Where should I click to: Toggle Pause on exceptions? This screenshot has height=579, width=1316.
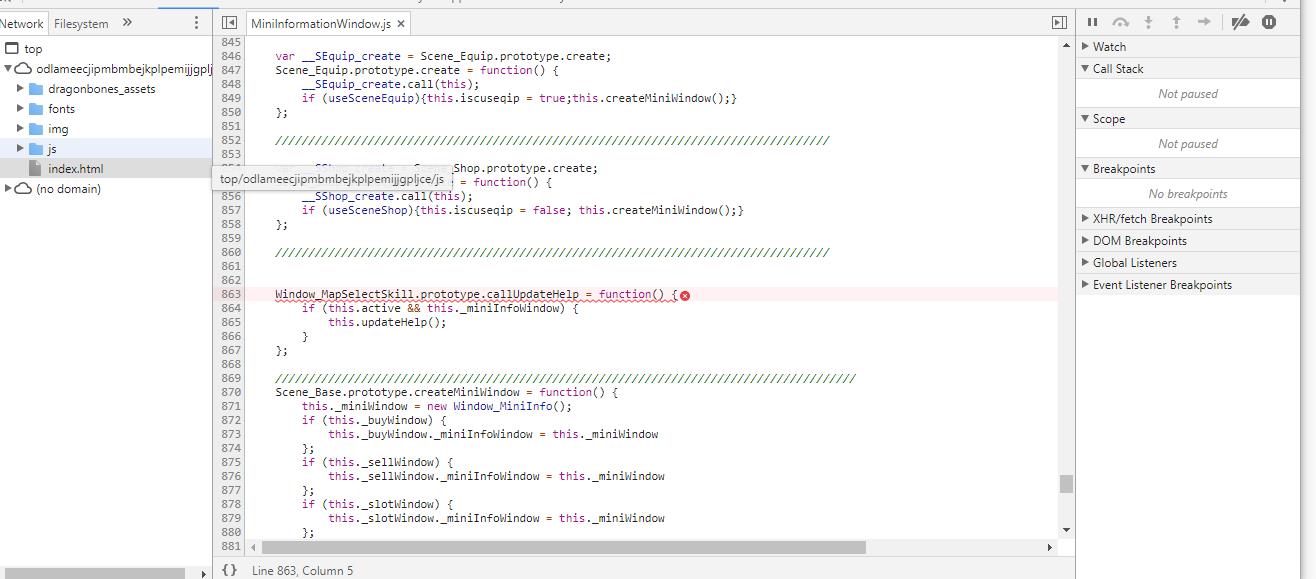pos(1269,22)
